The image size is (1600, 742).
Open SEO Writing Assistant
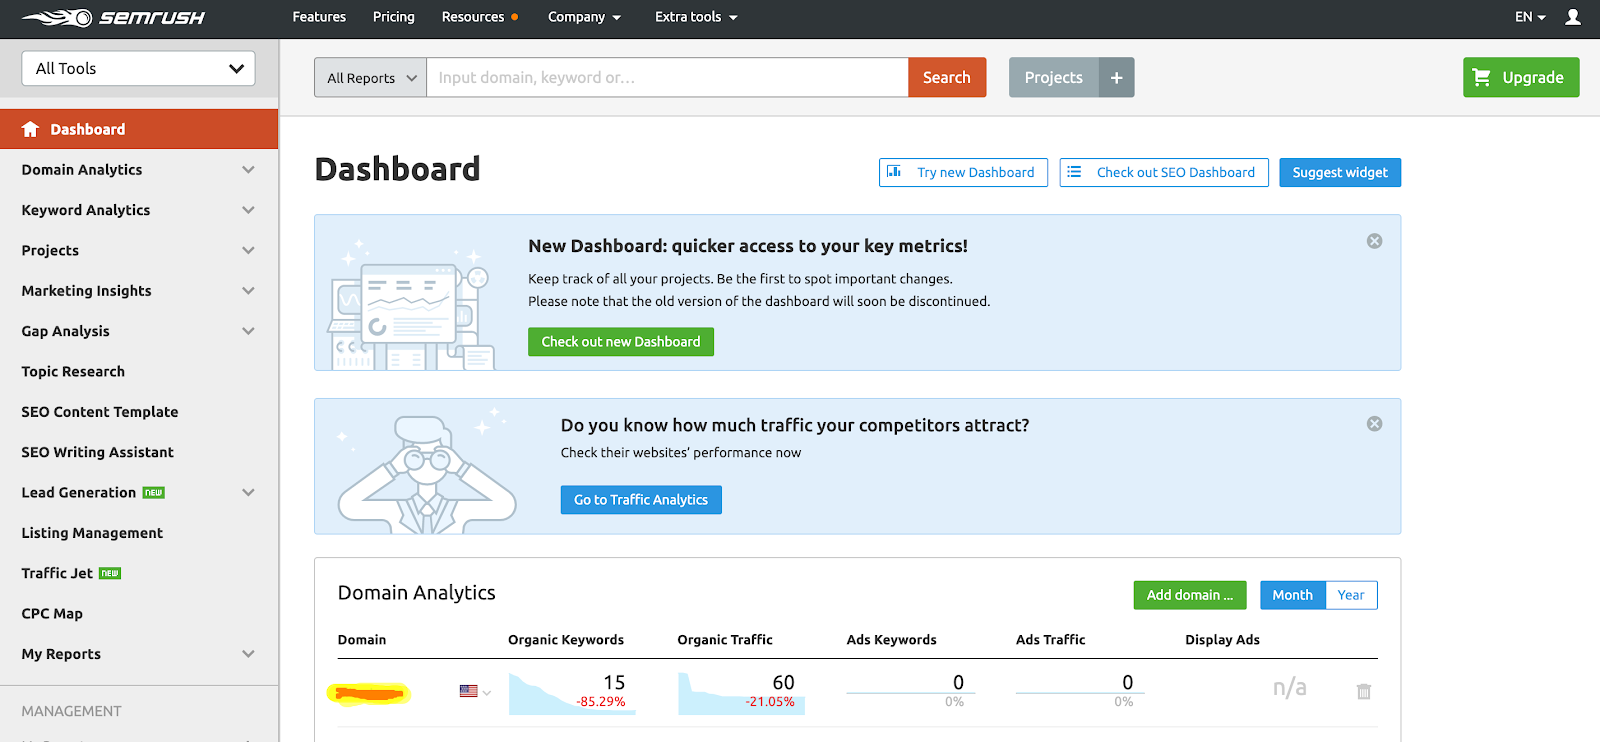click(x=98, y=452)
